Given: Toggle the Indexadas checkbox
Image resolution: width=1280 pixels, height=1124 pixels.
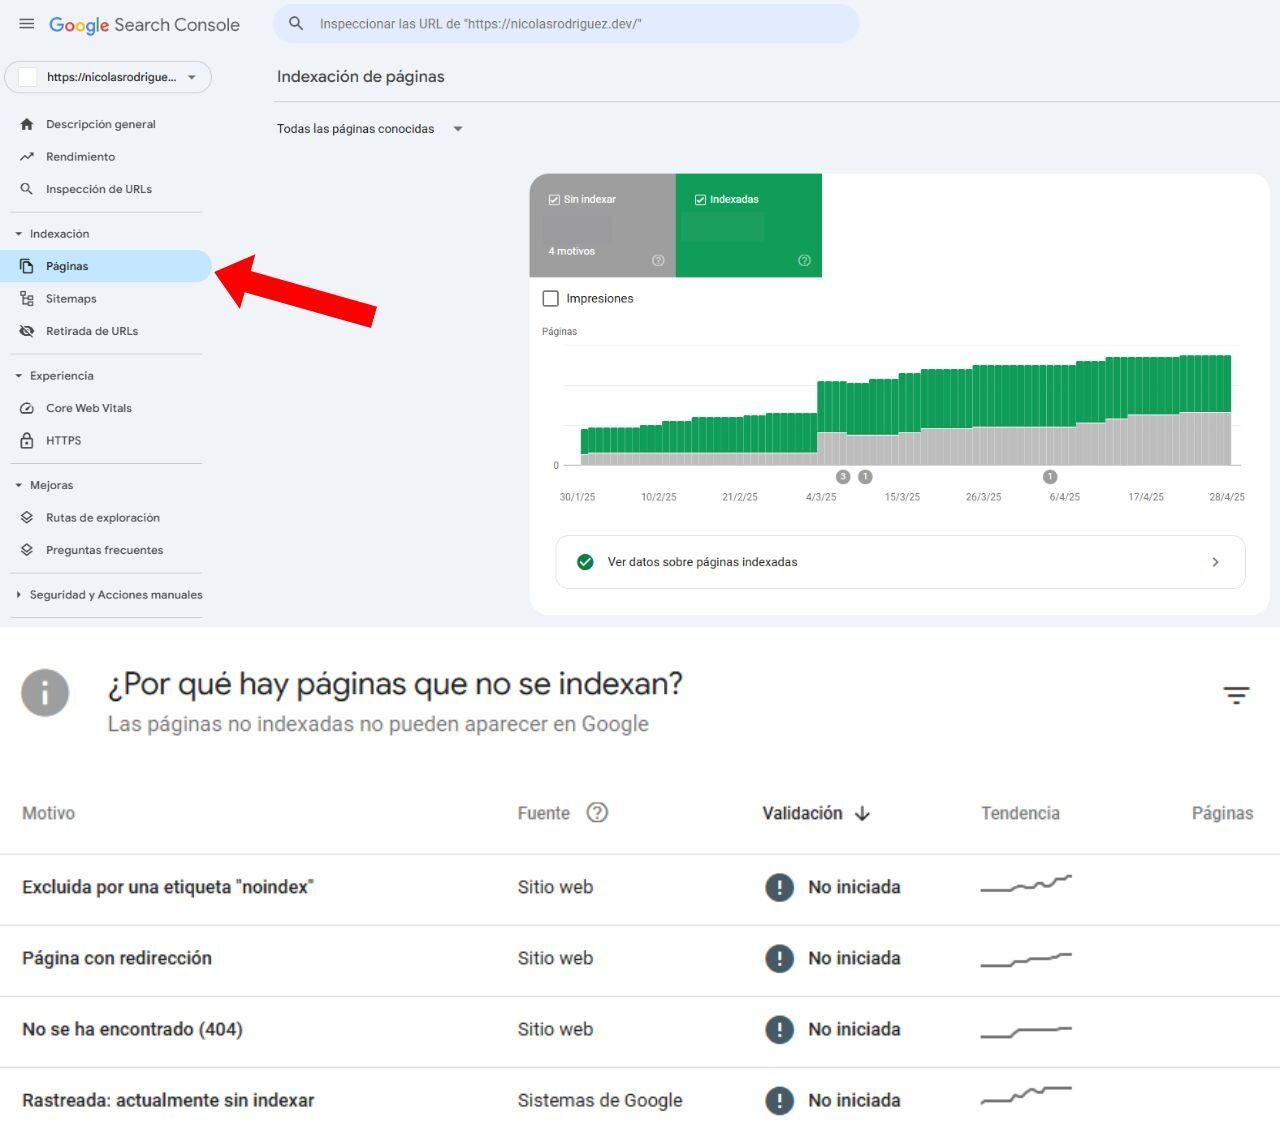Looking at the screenshot, I should click(700, 200).
